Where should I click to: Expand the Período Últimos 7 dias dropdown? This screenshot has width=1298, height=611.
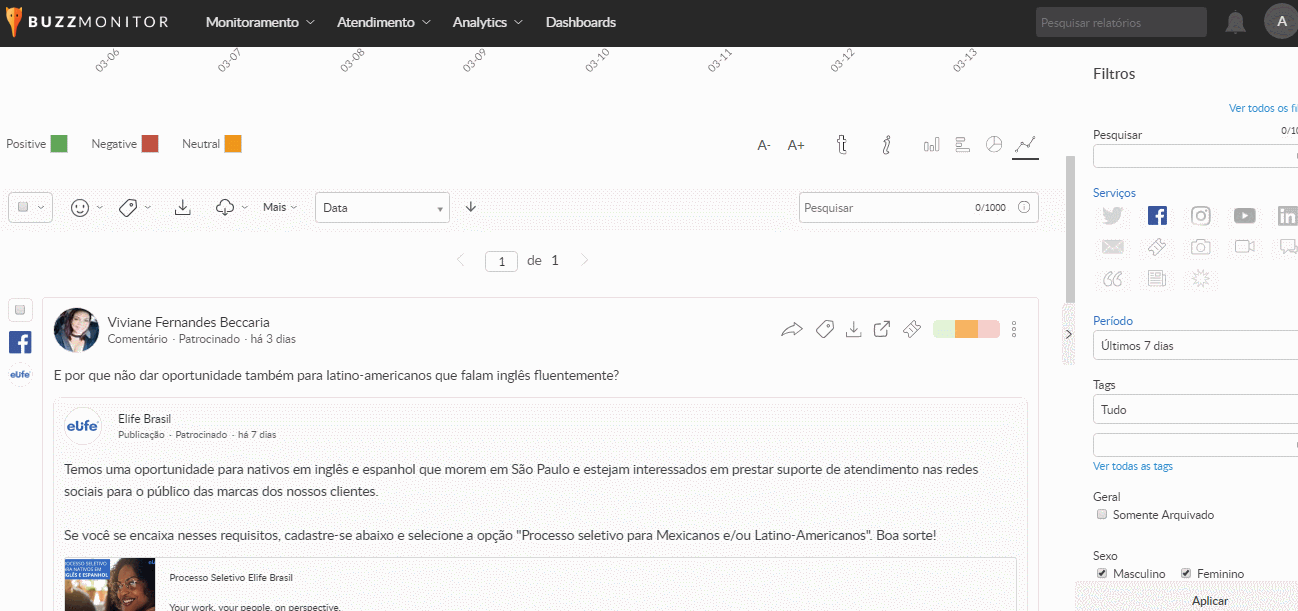[1195, 346]
